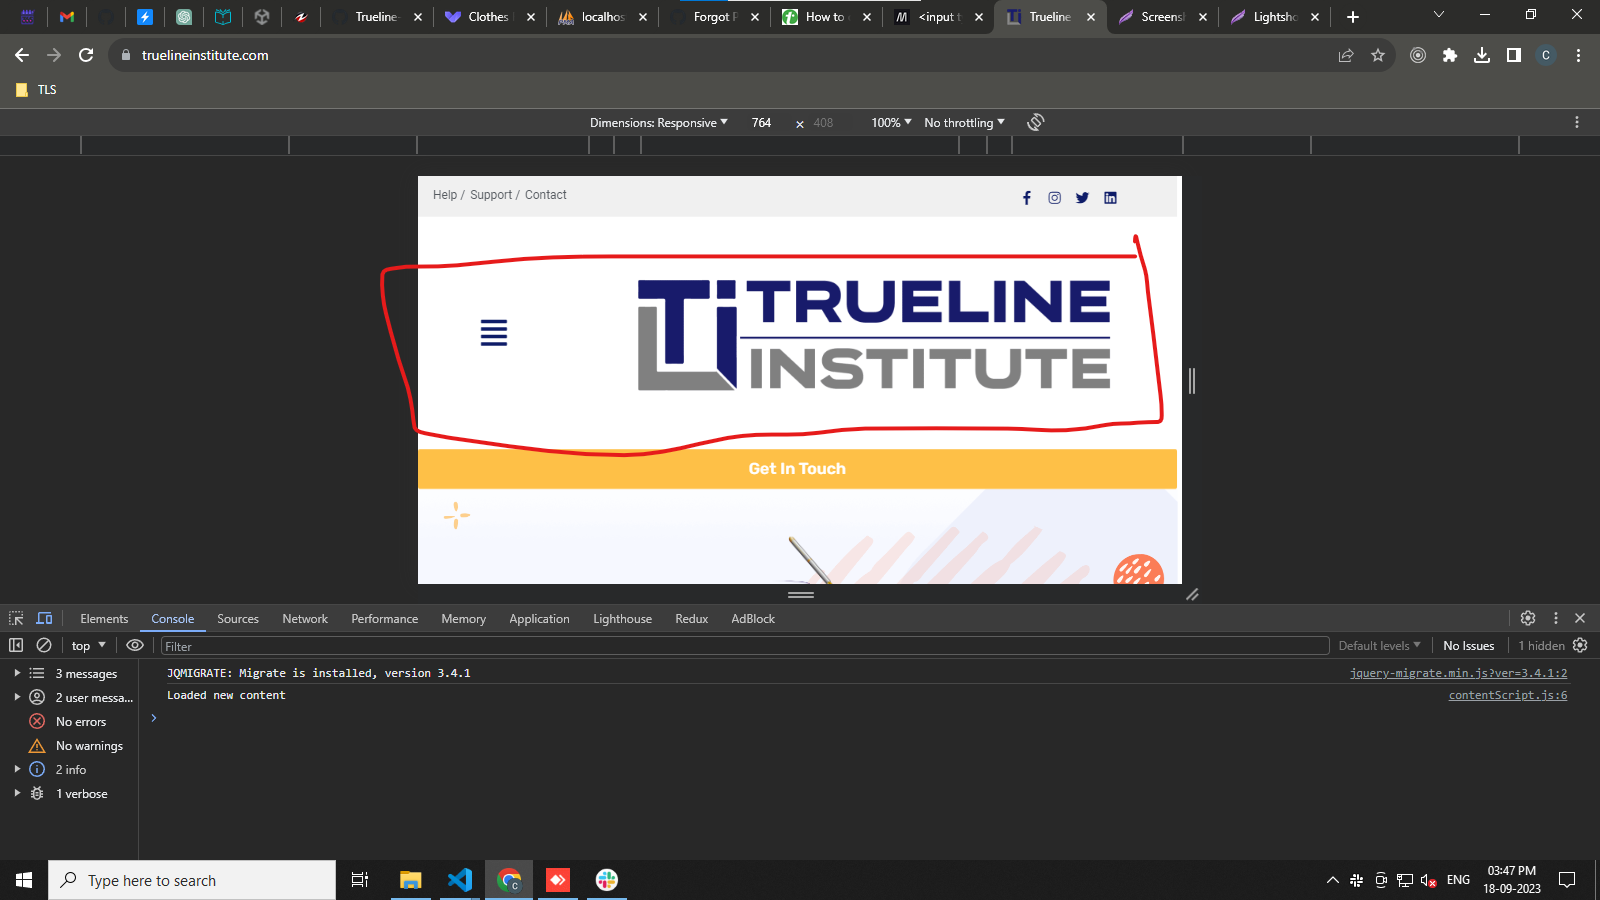Open the 100% zoom dropdown
This screenshot has width=1600, height=900.
(891, 123)
